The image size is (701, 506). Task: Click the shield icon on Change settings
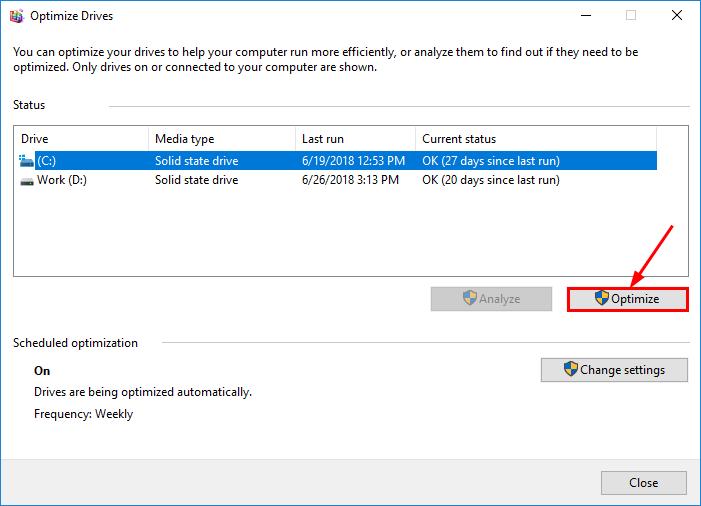pyautogui.click(x=570, y=369)
